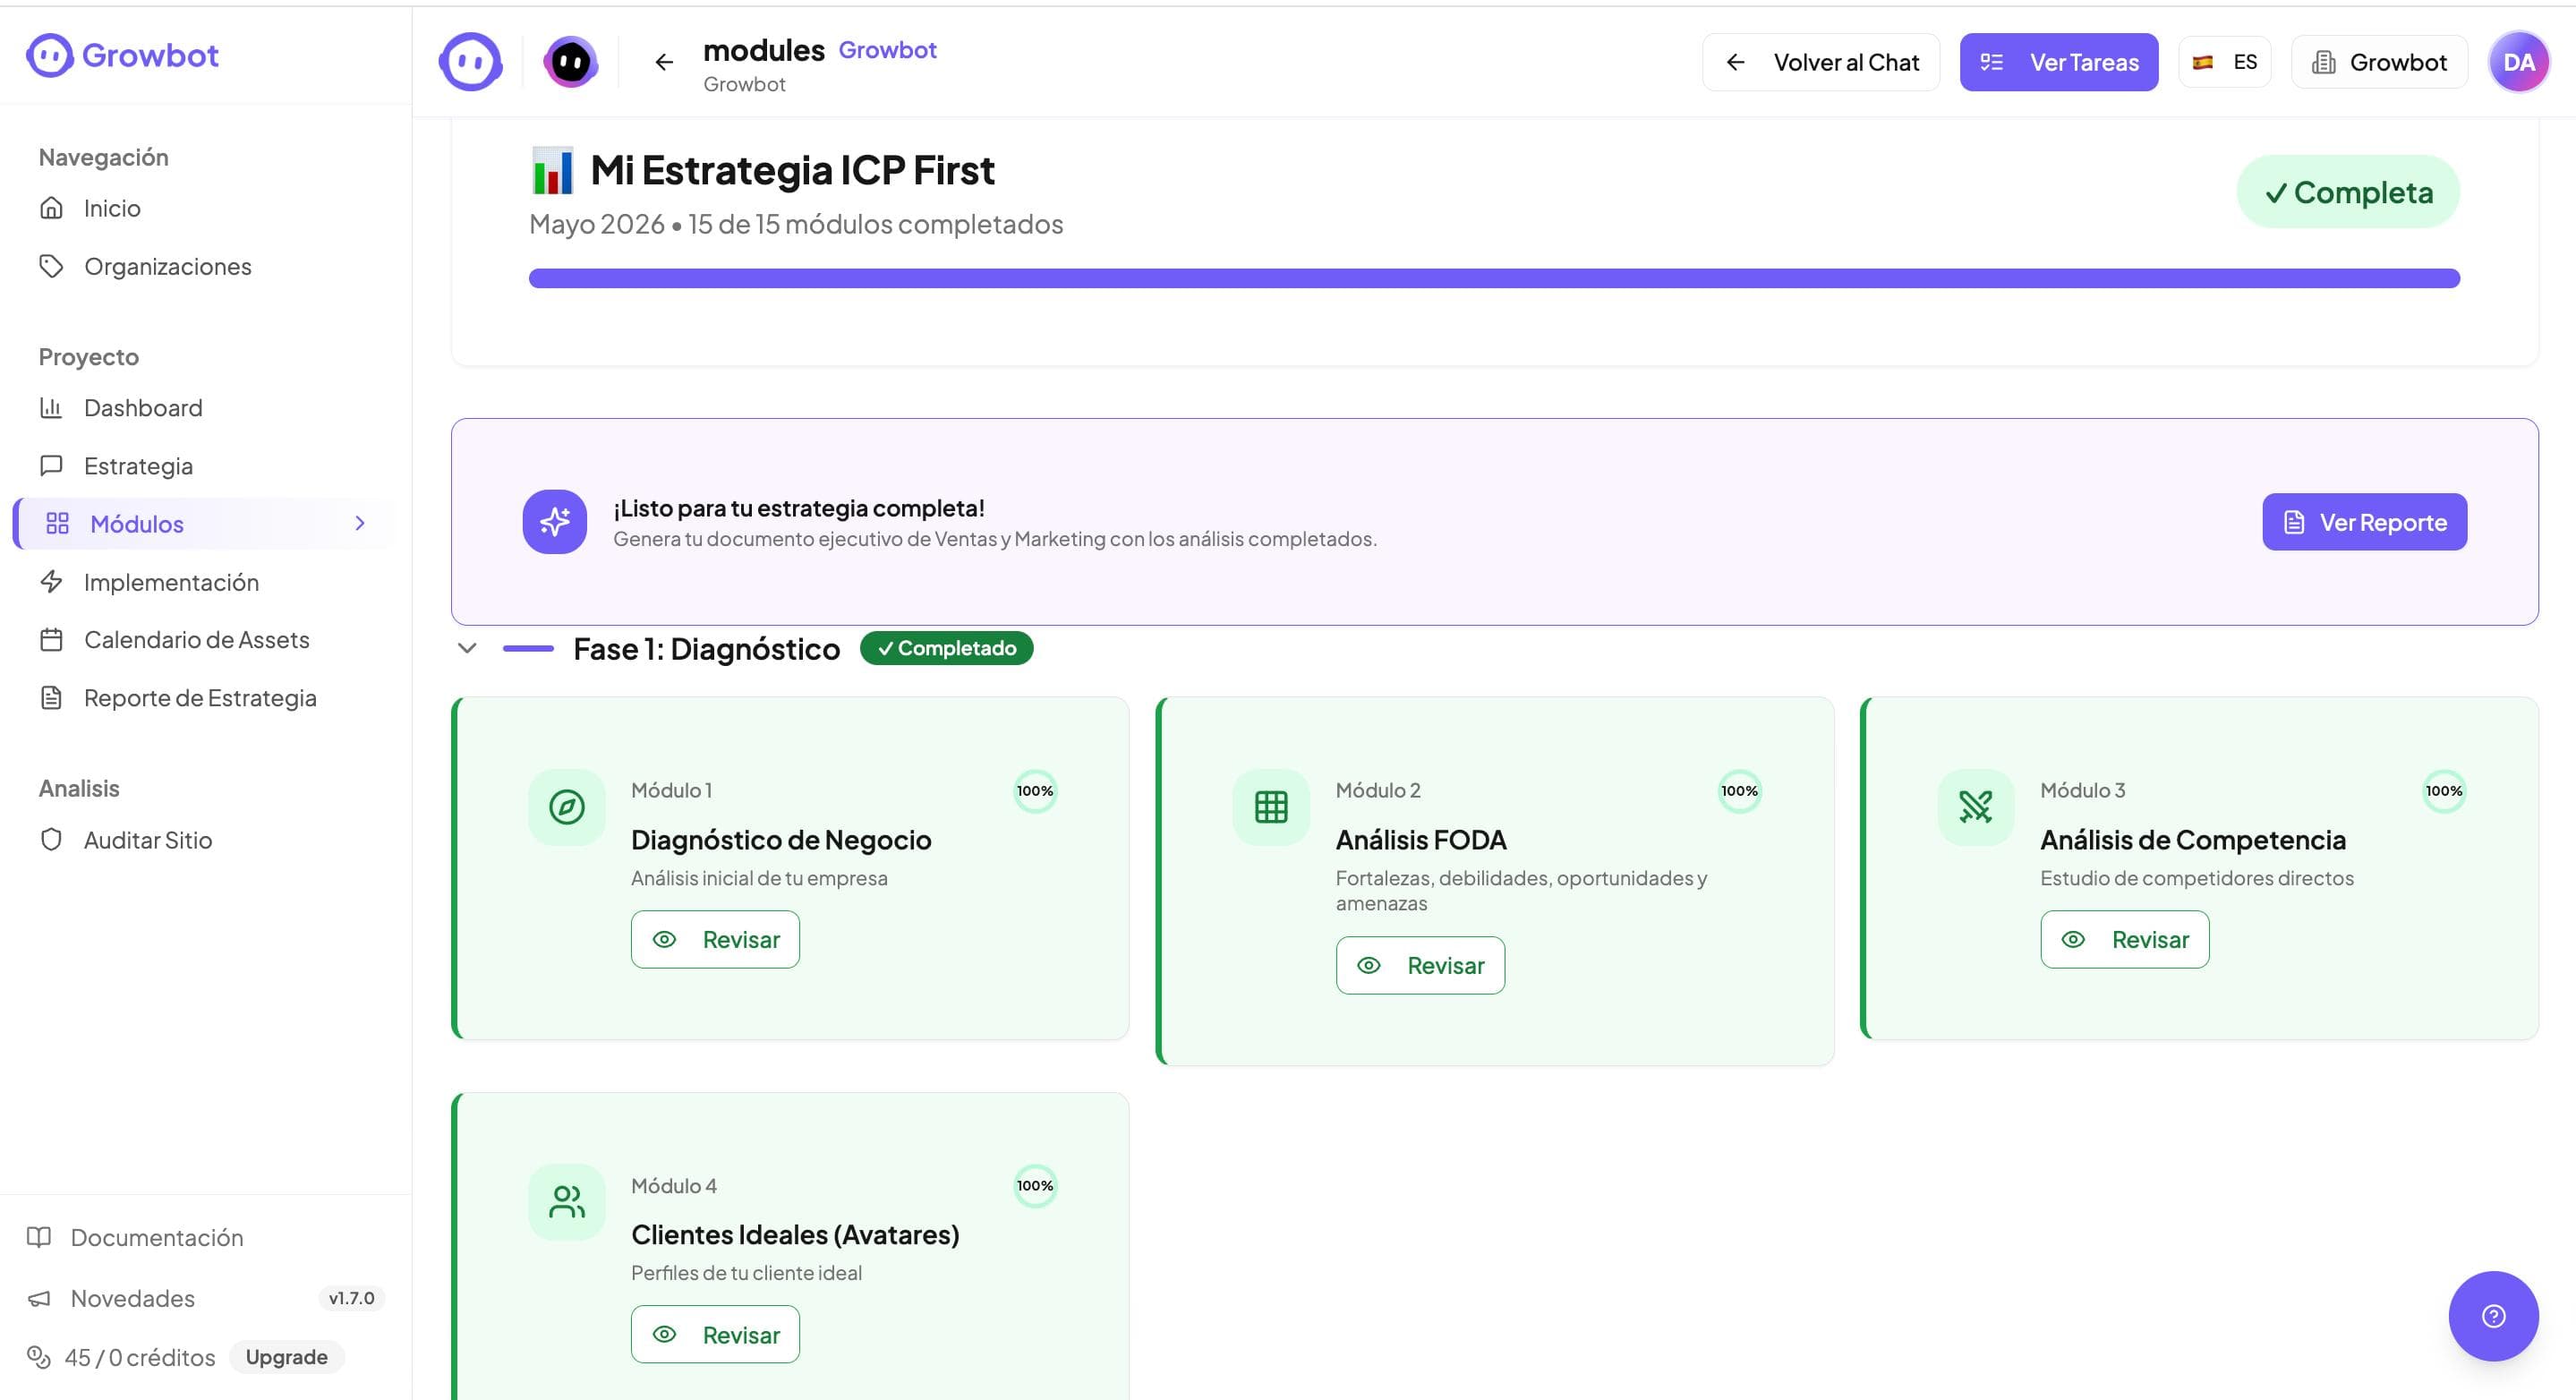
Task: Expand the Módulos sidebar chevron
Action: click(360, 523)
